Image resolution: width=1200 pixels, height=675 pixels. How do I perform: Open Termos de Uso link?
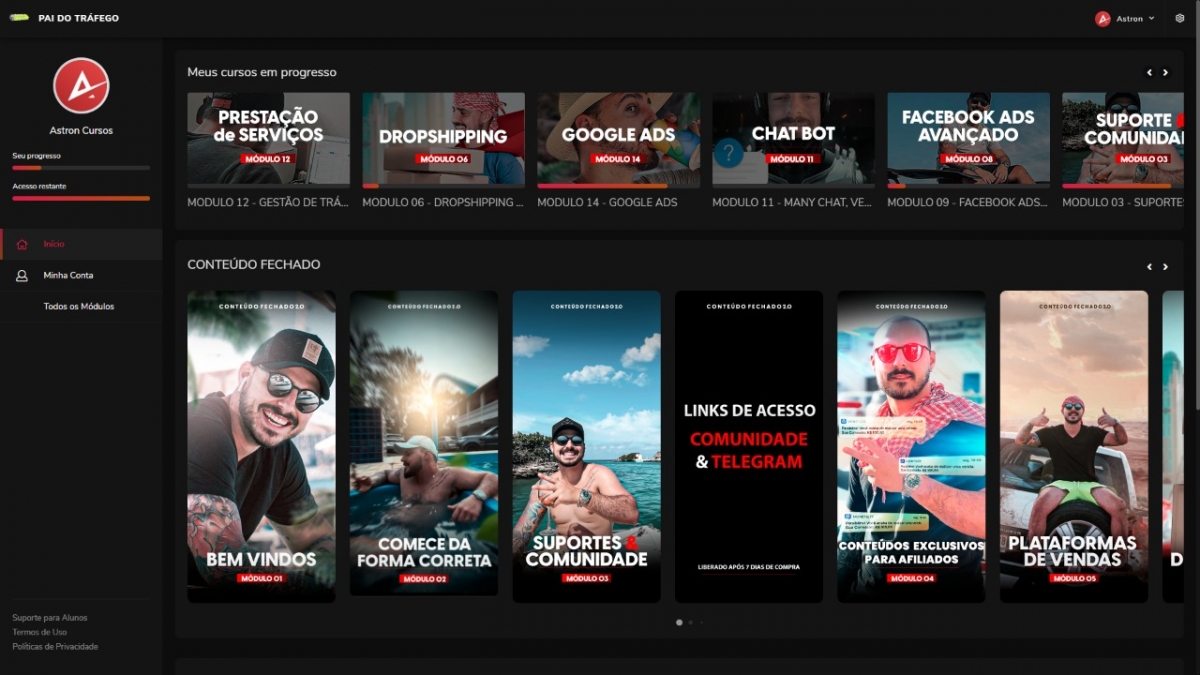[39, 632]
